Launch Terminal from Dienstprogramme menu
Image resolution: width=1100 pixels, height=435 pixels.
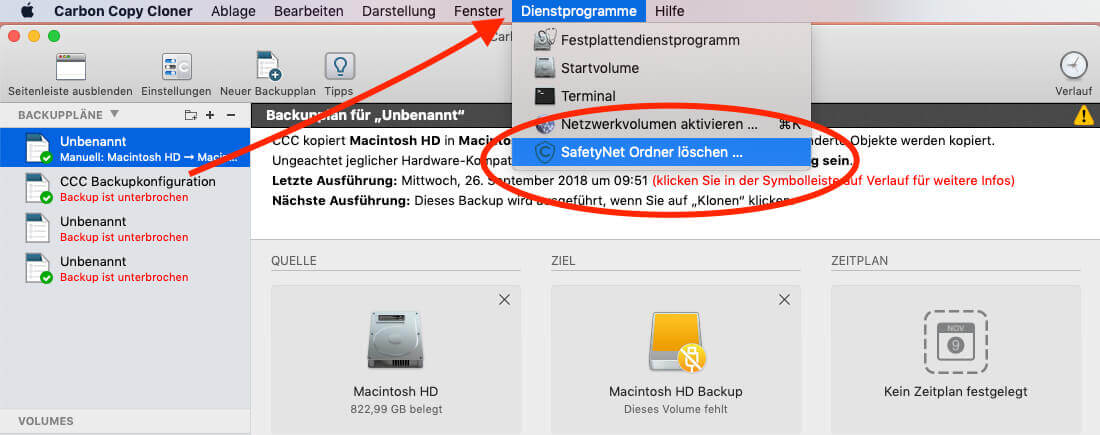click(588, 96)
